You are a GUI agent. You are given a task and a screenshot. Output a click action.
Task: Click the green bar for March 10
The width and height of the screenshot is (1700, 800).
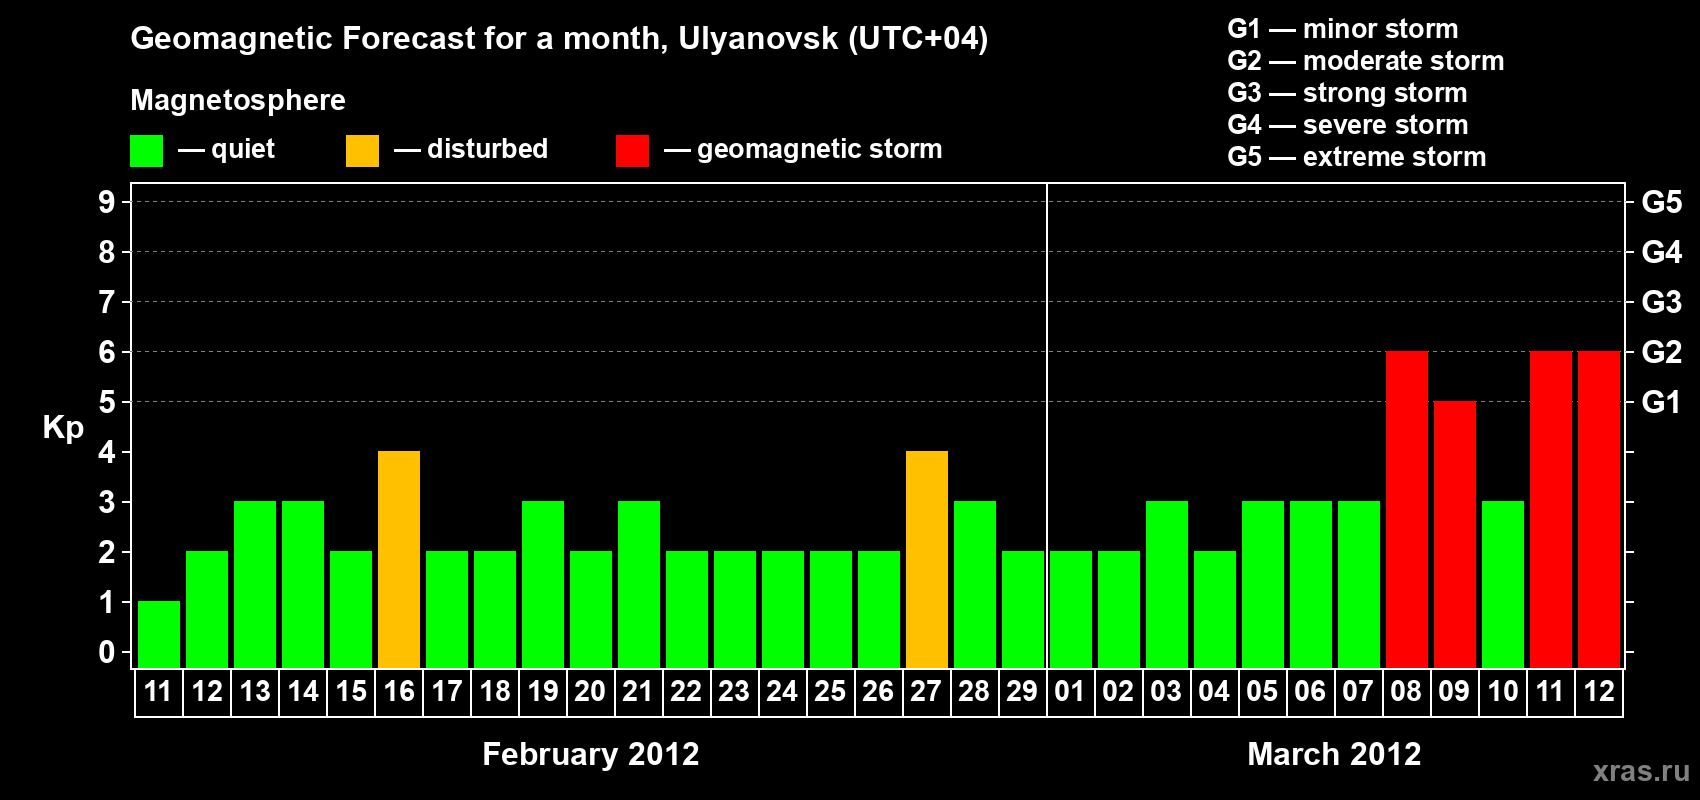pos(1503,584)
